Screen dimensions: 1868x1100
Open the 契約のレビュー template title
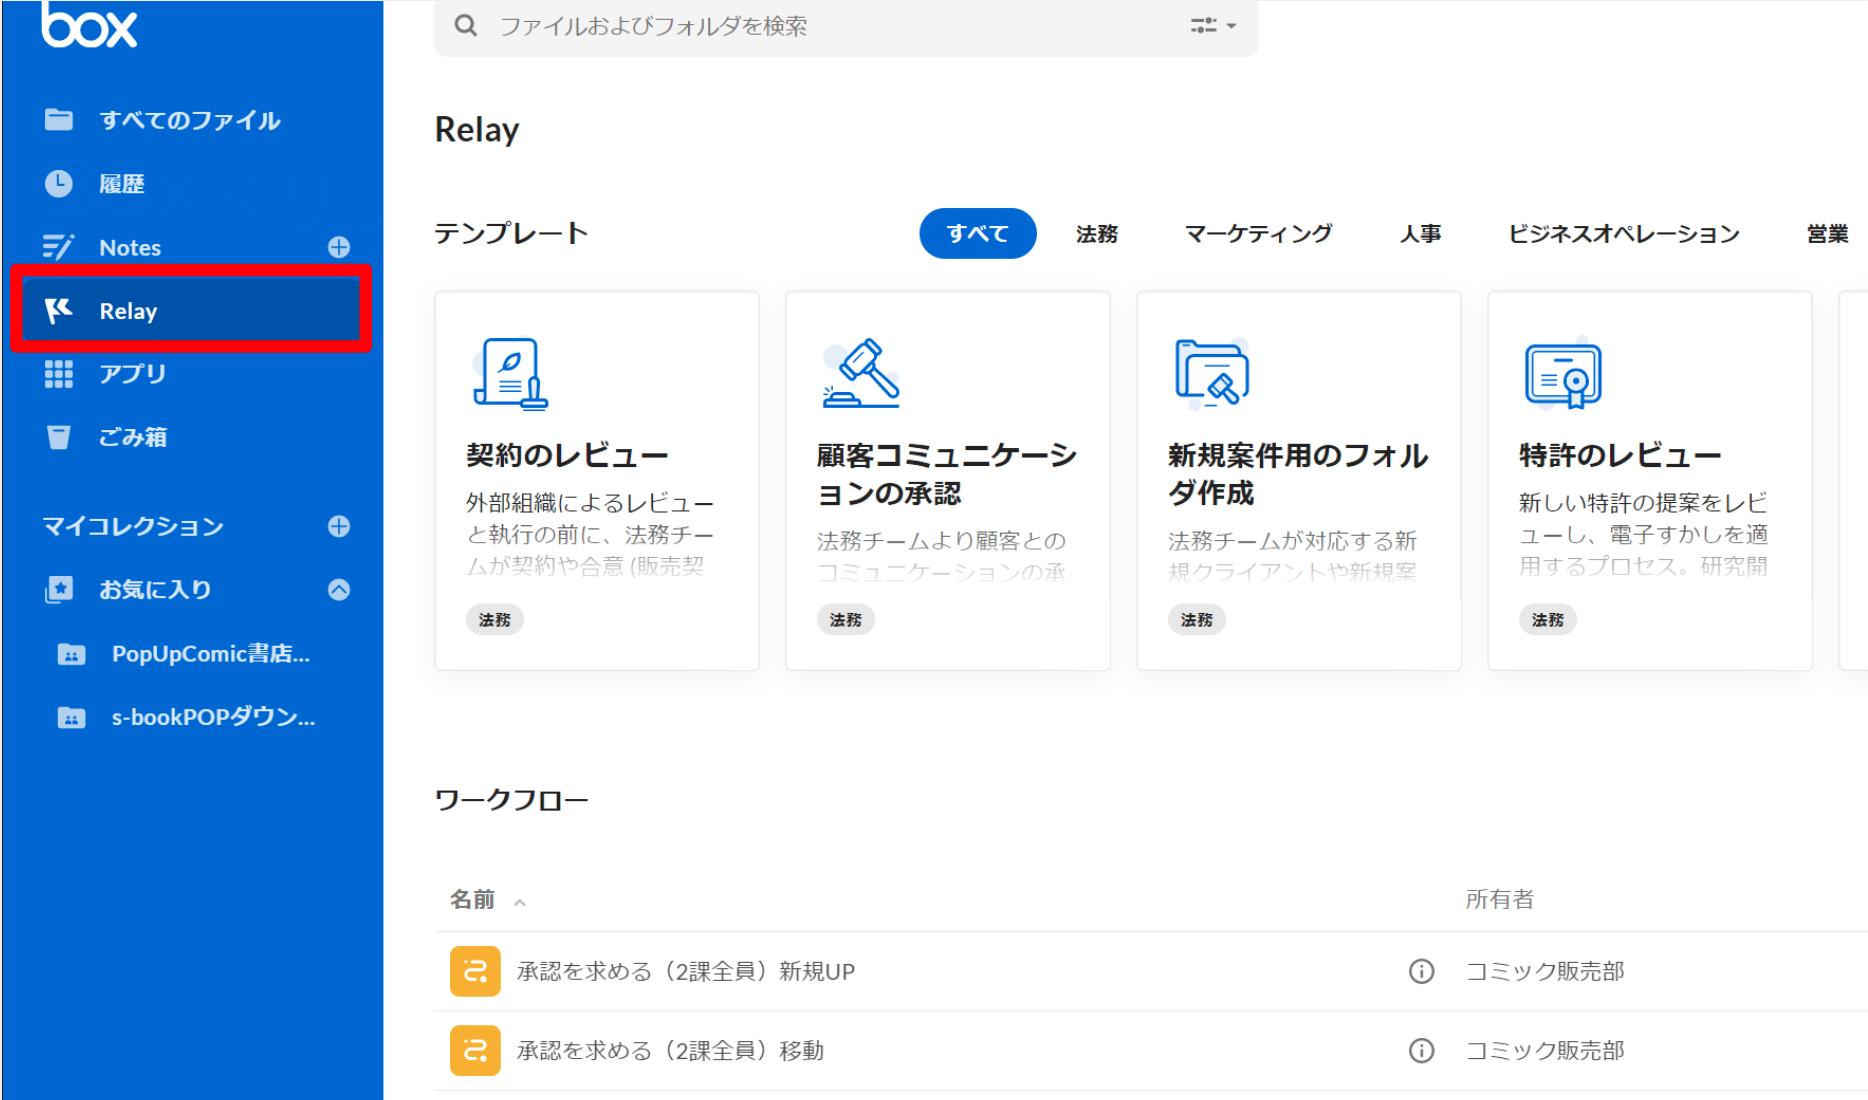pyautogui.click(x=567, y=456)
